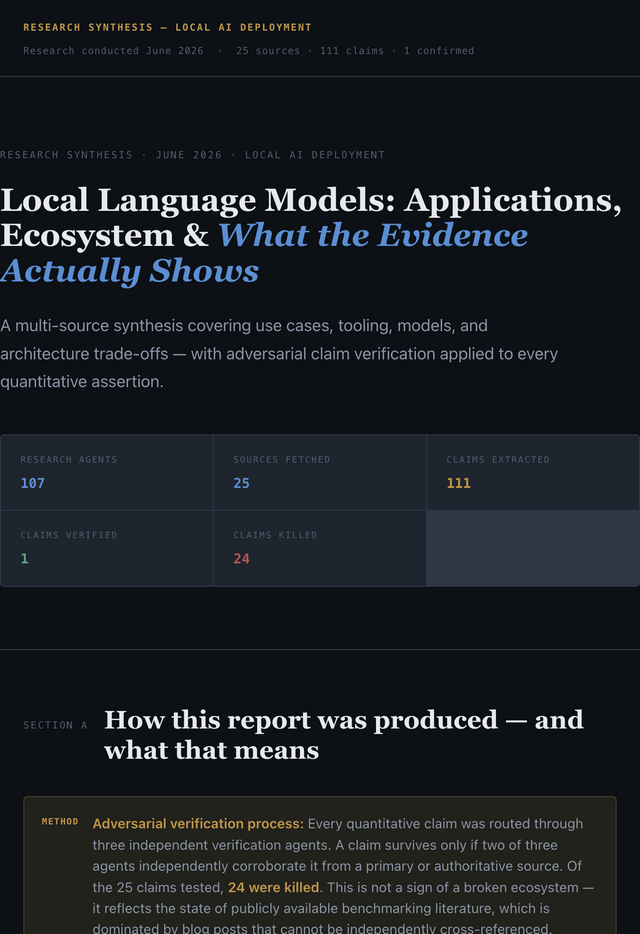
Task: Click the 'SECTION A' label
Action: 55,725
